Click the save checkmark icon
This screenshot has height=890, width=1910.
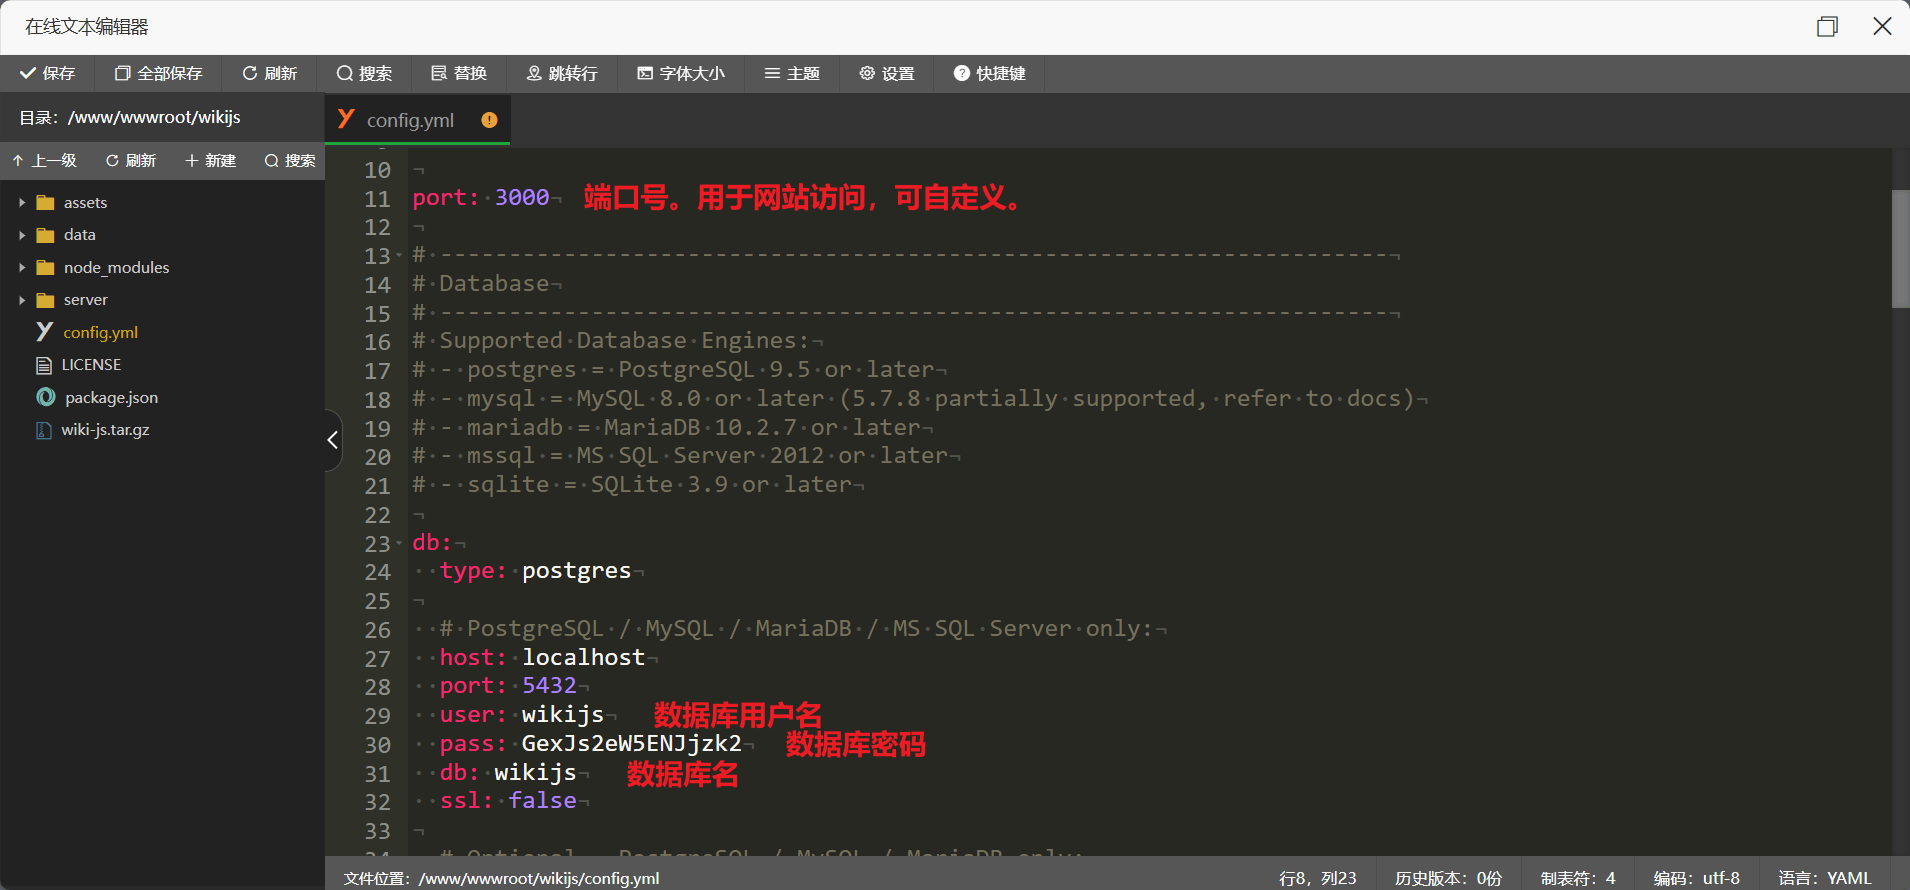[27, 73]
